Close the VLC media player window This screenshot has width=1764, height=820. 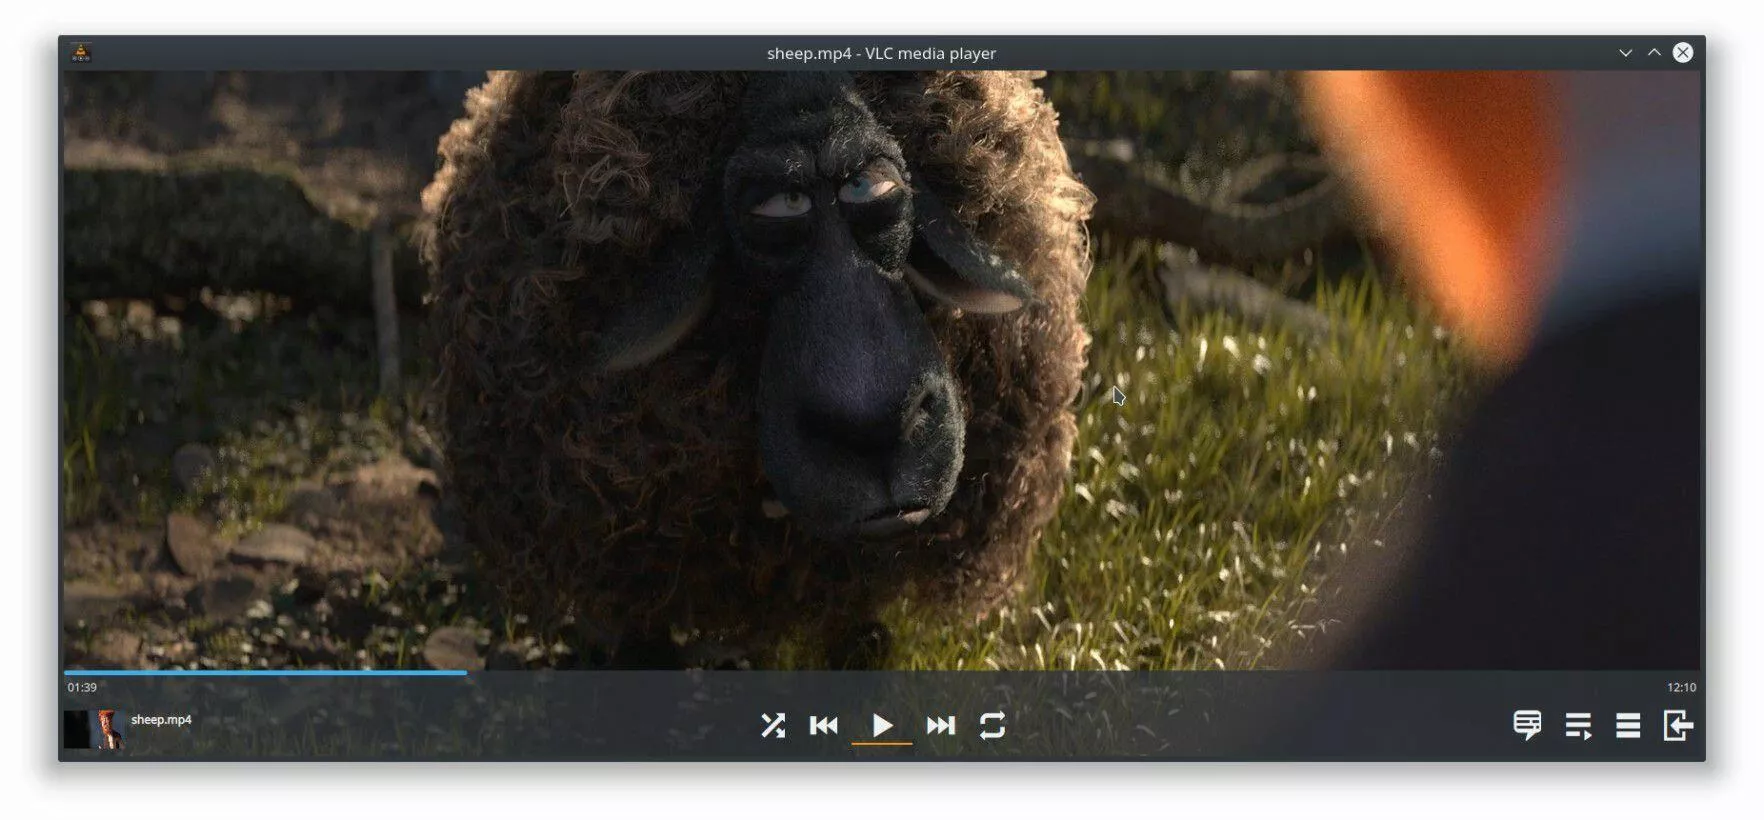tap(1683, 53)
